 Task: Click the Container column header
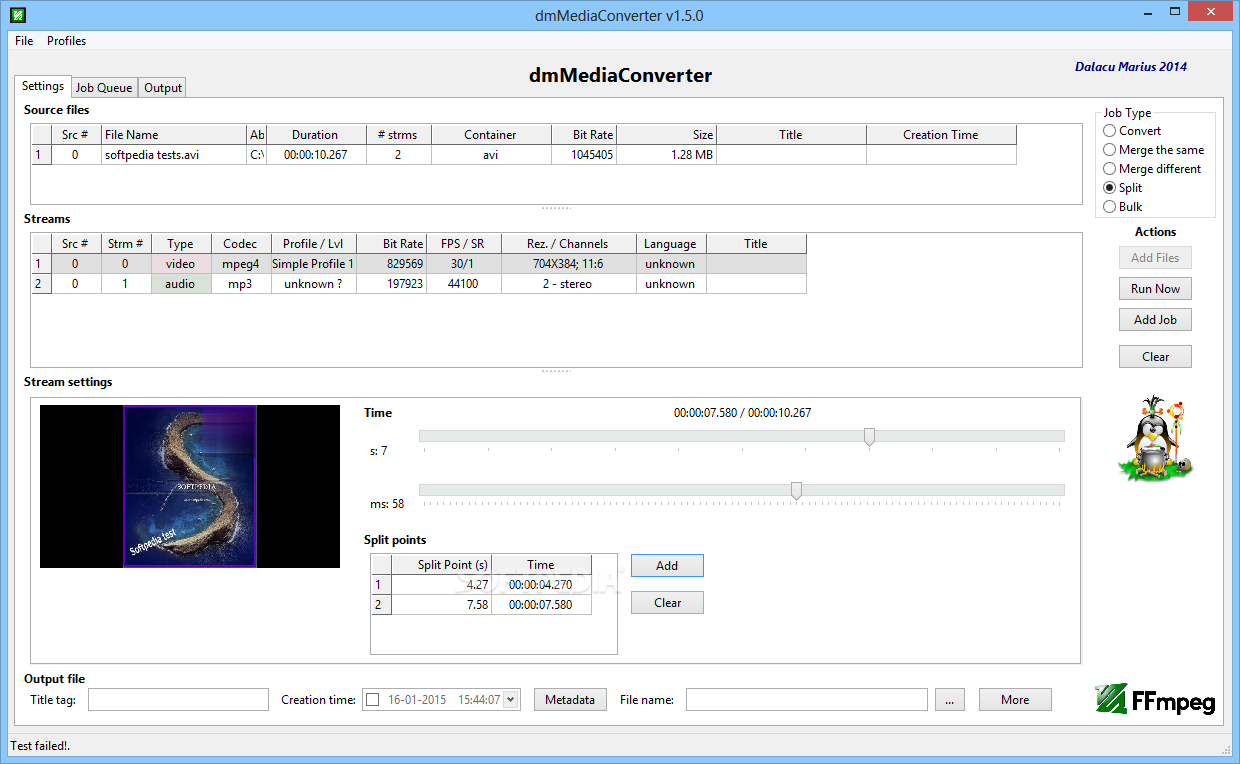click(x=490, y=135)
